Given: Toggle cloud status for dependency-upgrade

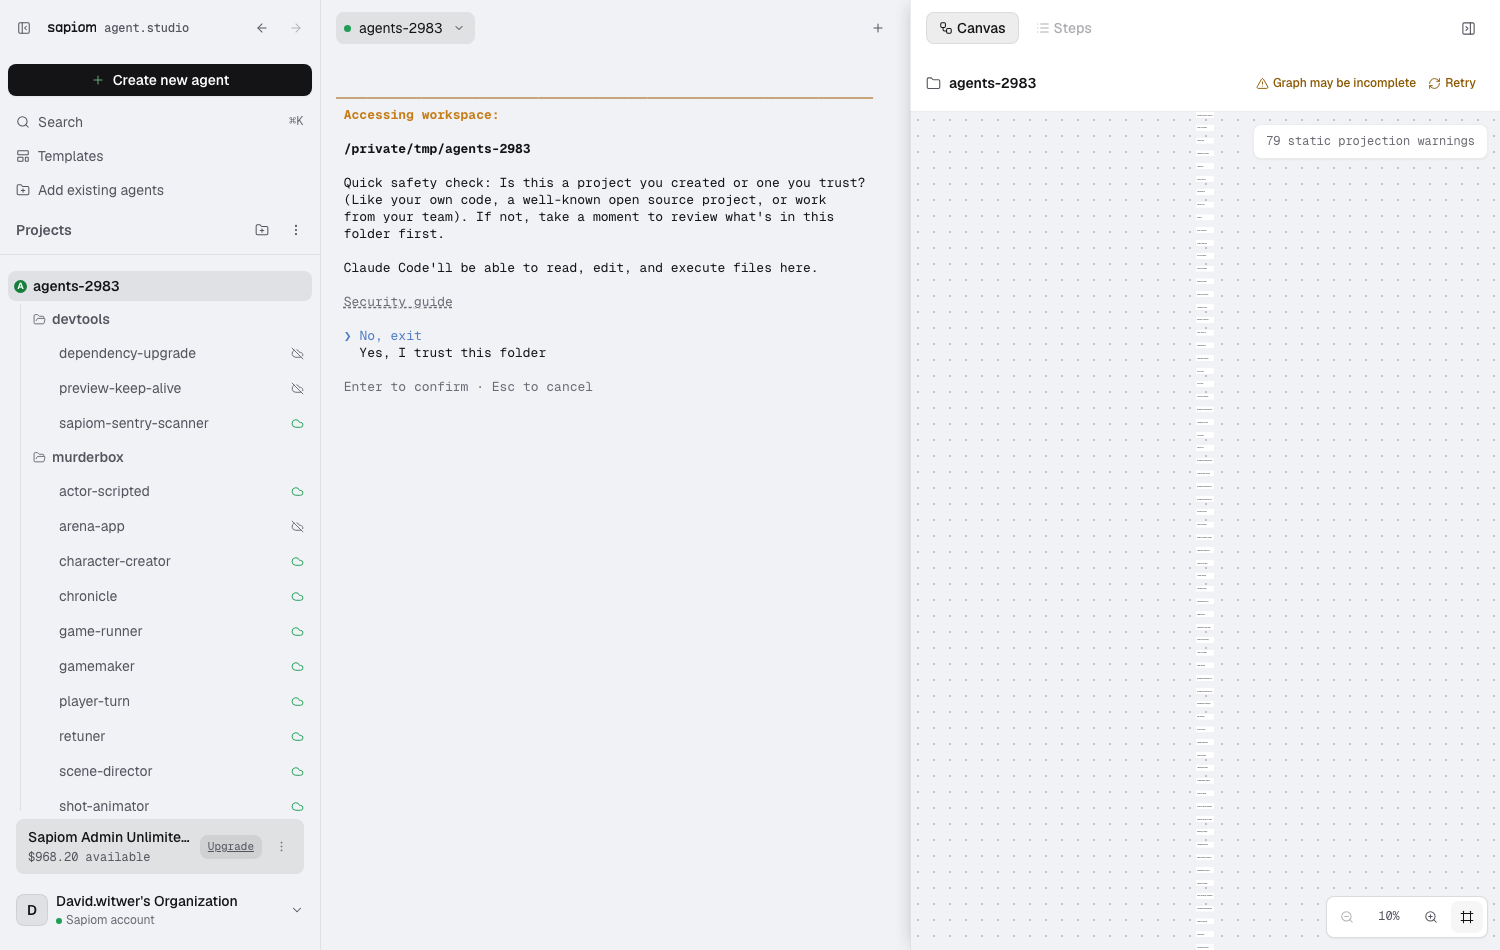Looking at the screenshot, I should [x=297, y=354].
